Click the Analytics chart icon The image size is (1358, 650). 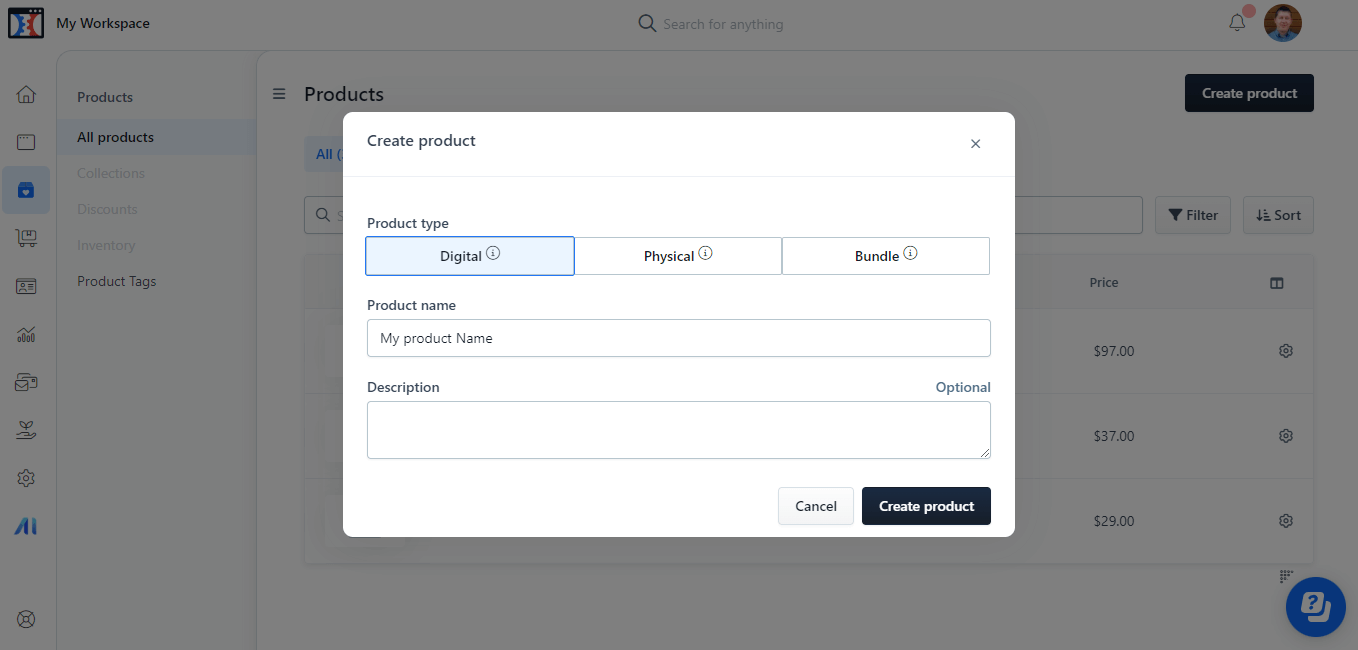(x=26, y=333)
